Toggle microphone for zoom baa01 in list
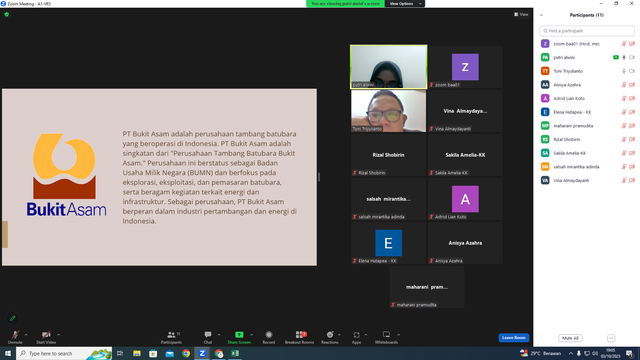 point(624,44)
